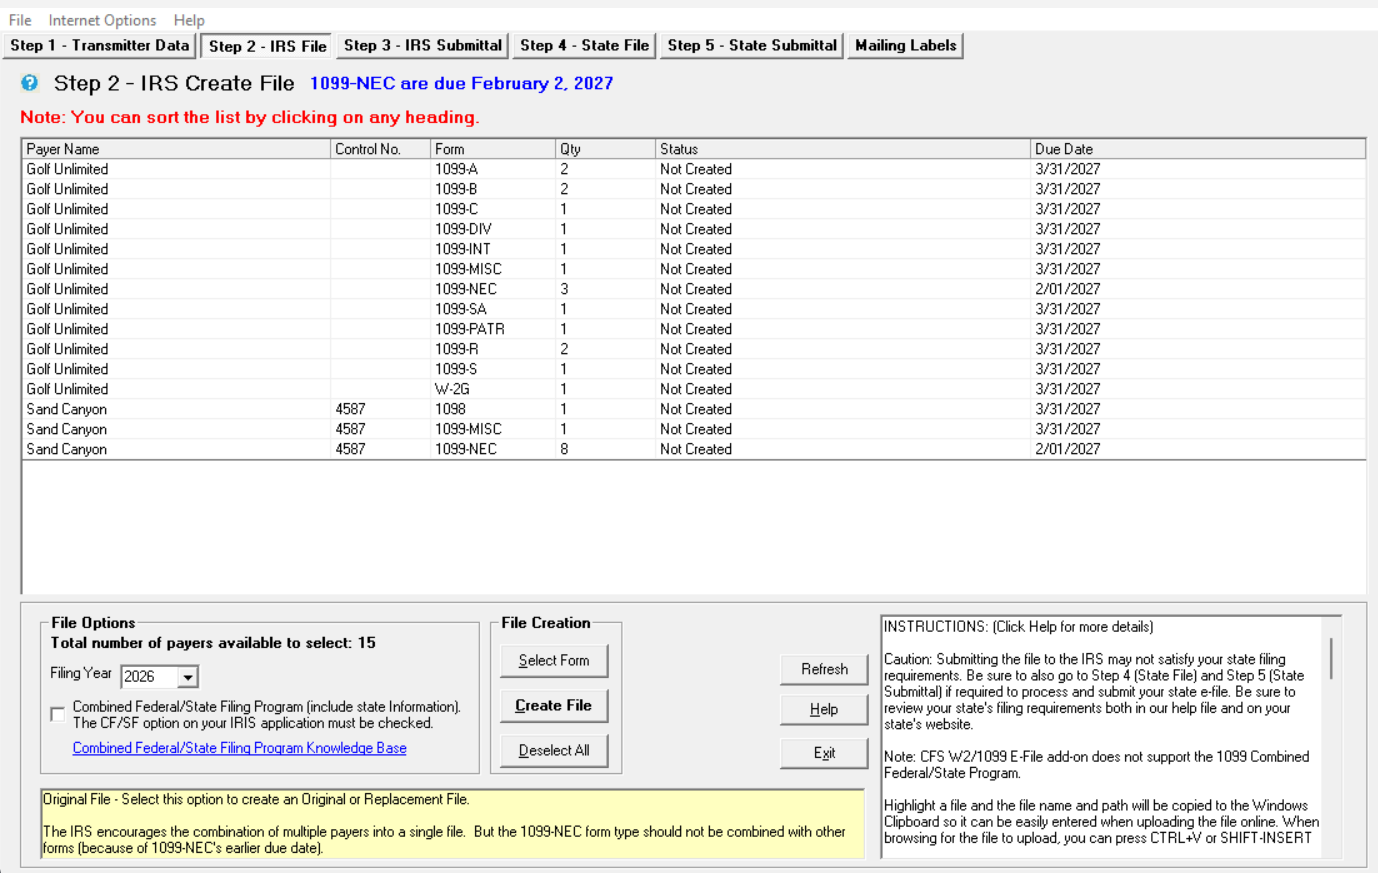Click the Select Form button
Screen dimensions: 1378x873
pos(554,661)
